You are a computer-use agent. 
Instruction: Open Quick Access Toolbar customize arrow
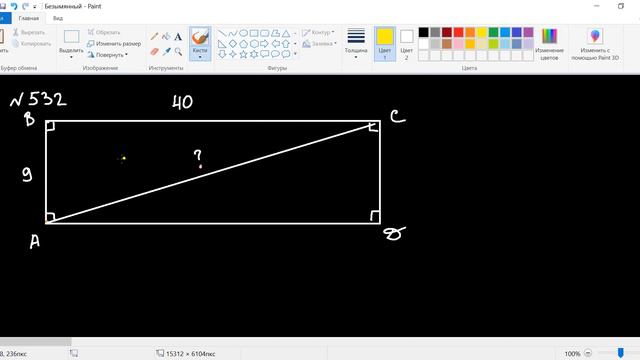tap(35, 7)
